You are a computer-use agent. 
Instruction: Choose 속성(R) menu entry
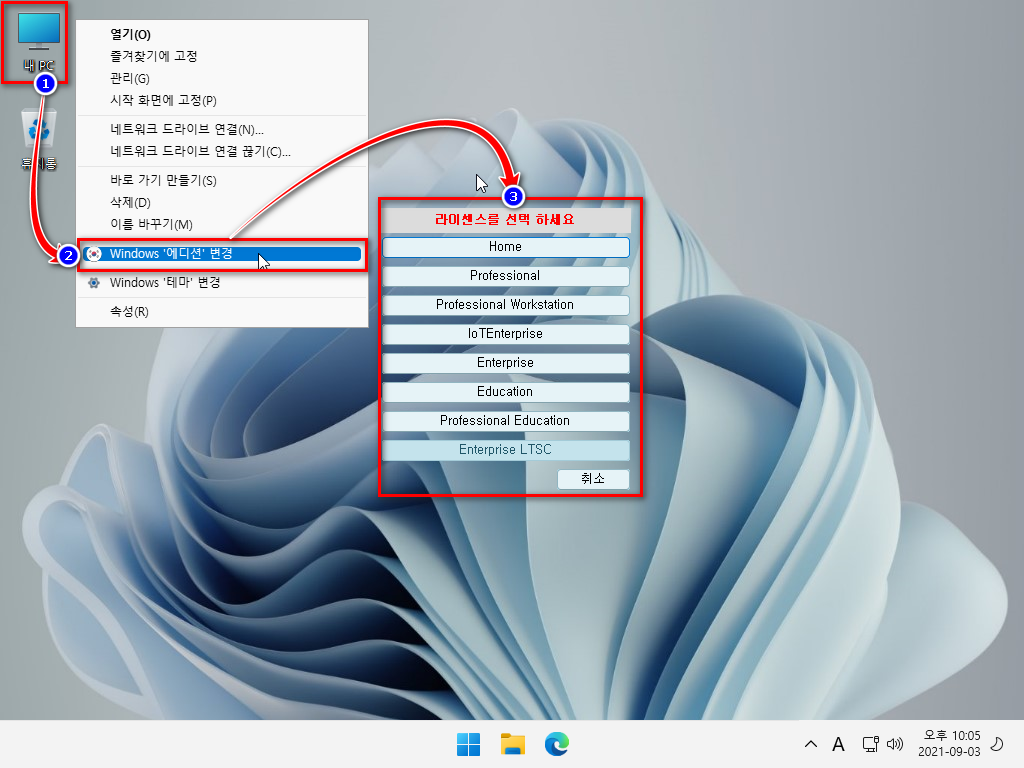coord(222,312)
